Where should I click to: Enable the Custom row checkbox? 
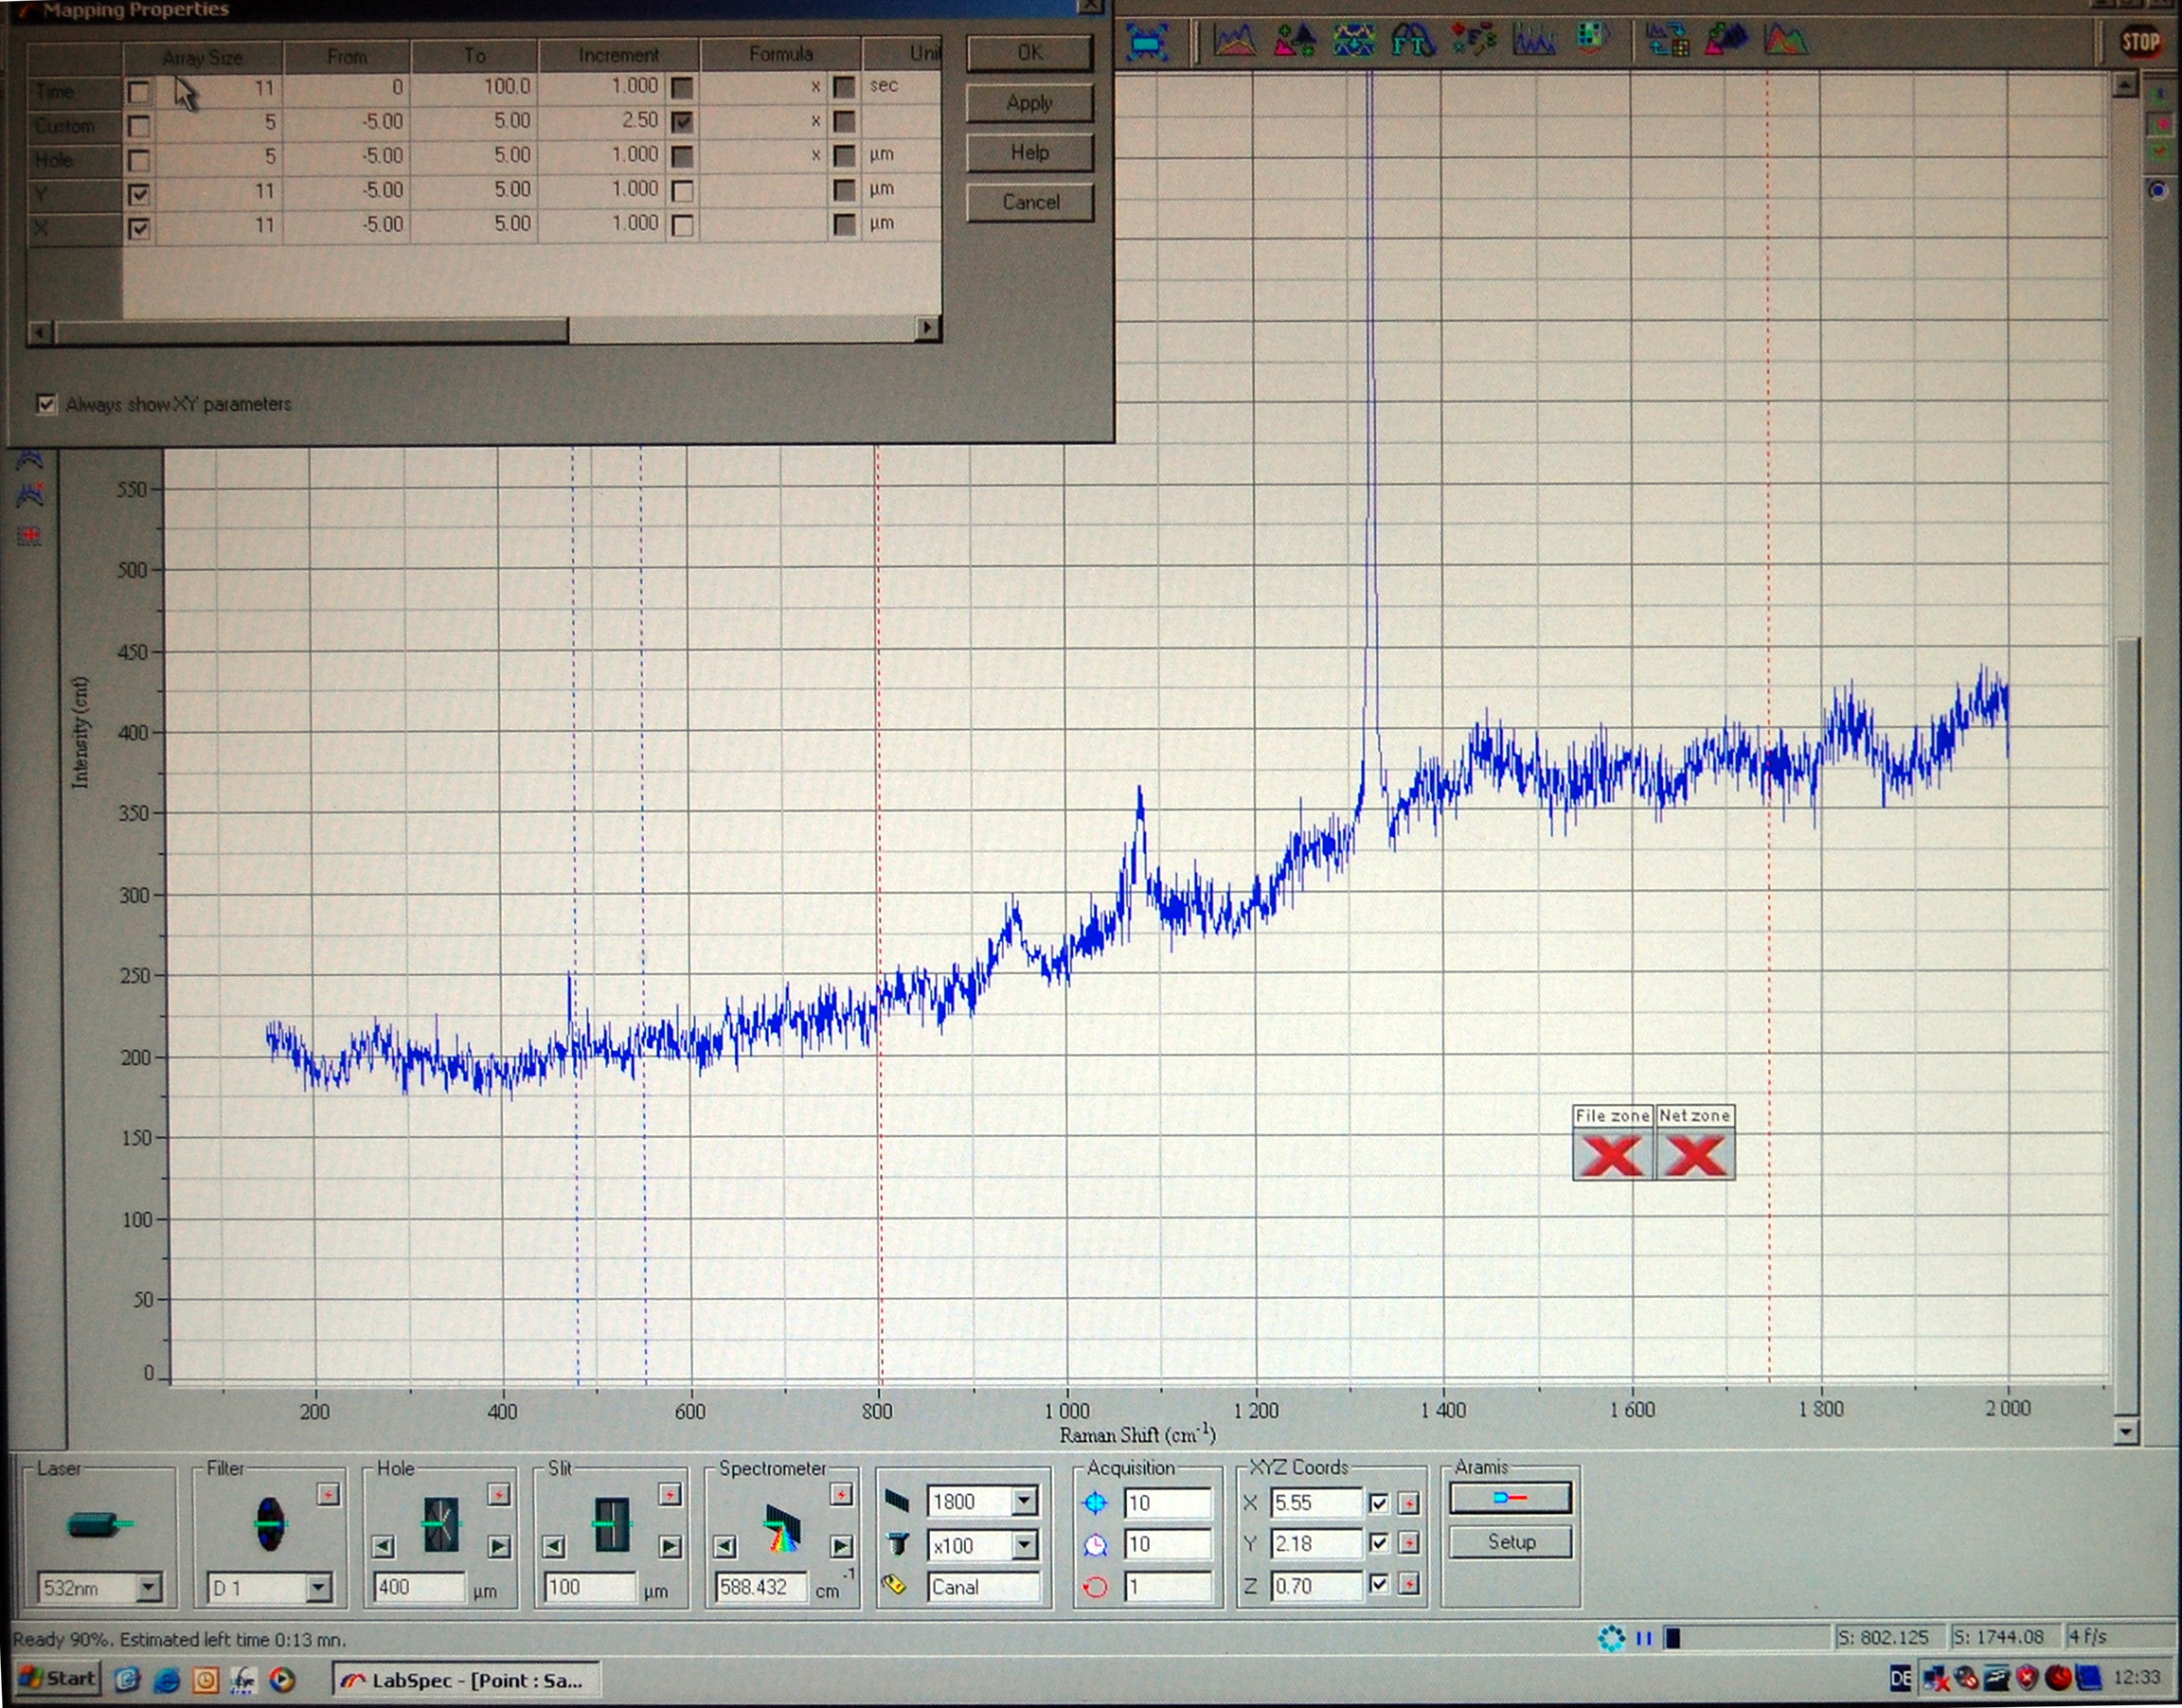pos(139,127)
